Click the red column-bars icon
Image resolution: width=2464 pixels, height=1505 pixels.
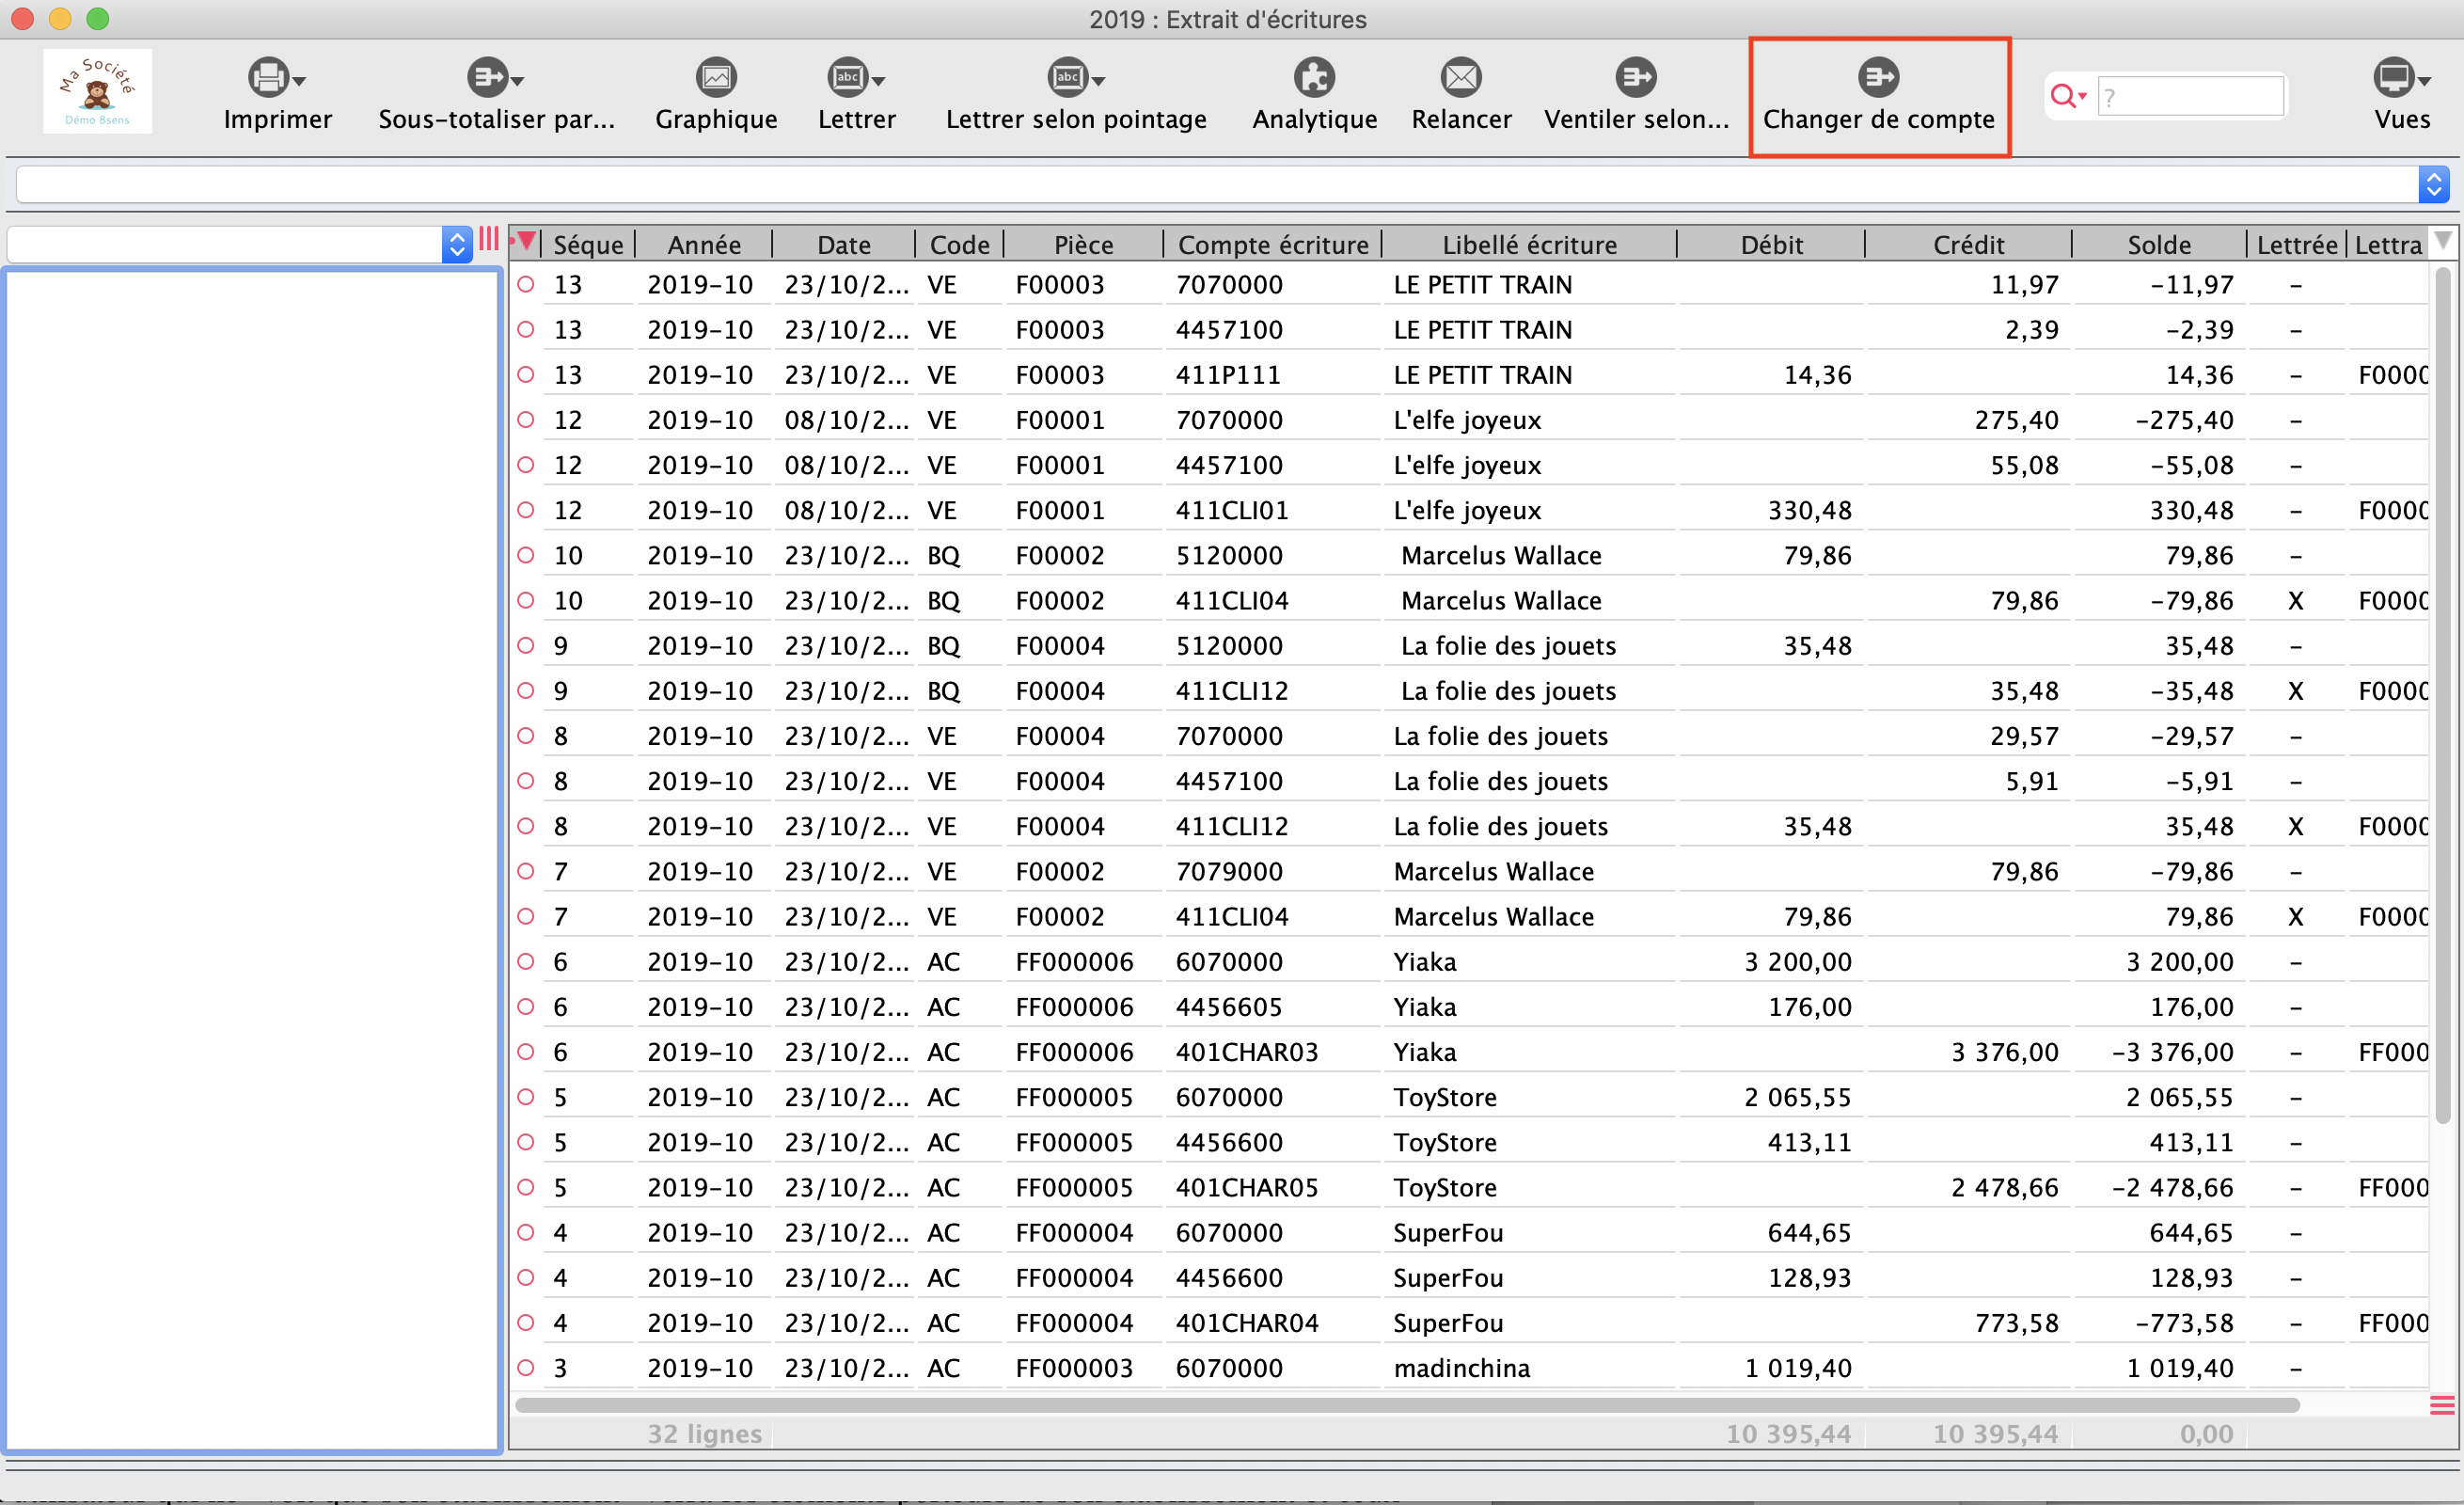488,239
